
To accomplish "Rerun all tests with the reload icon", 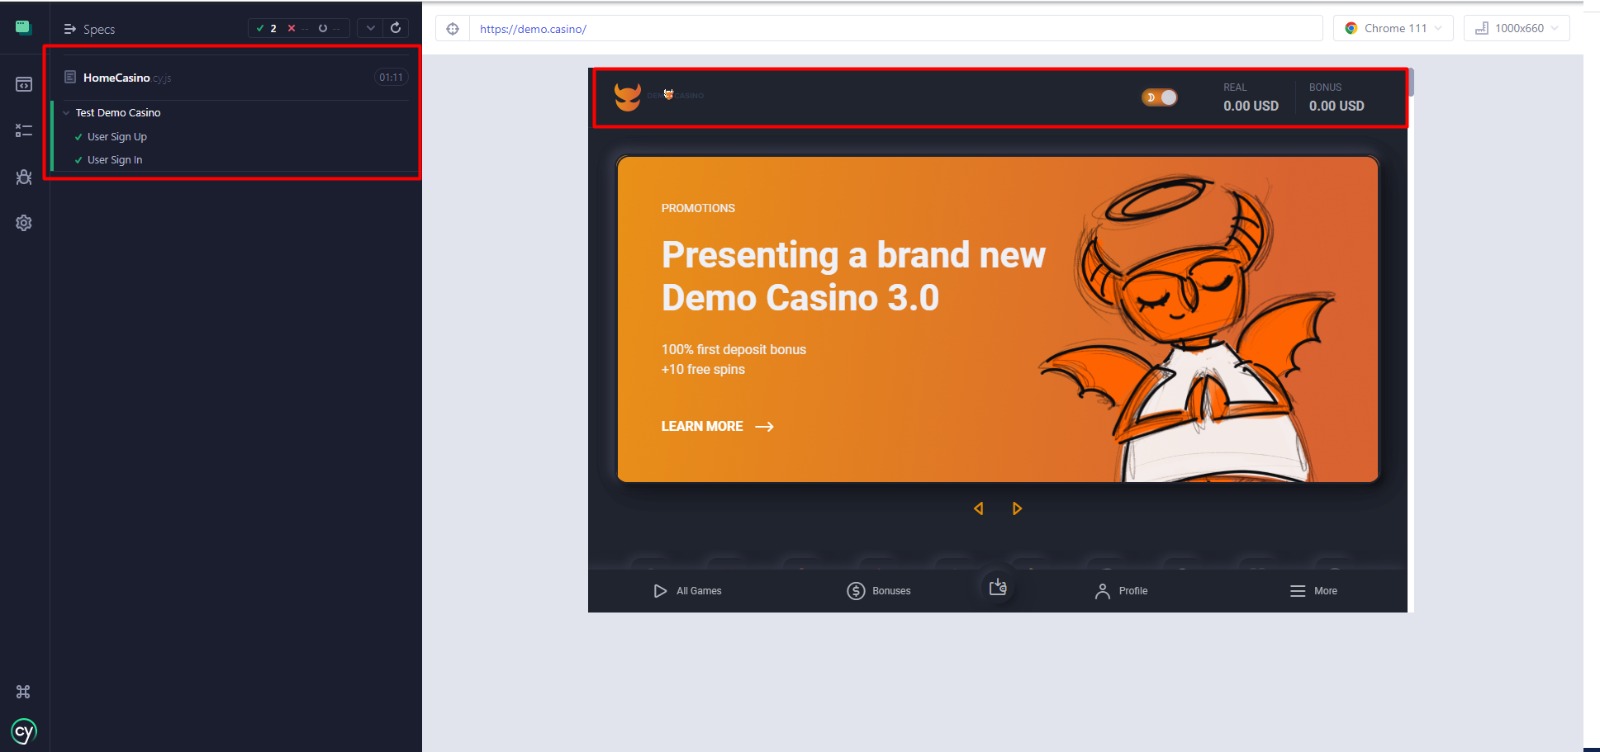I will [396, 28].
